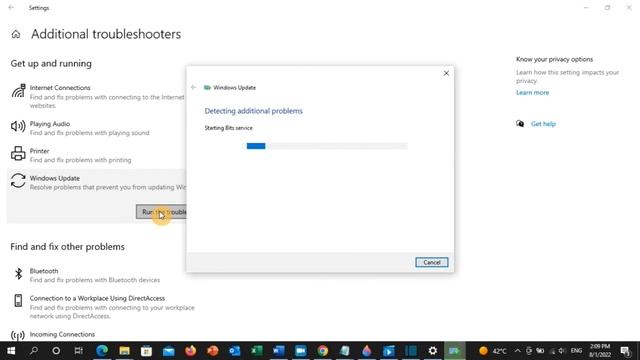Select the Windows Update list label
The image size is (640, 360).
tap(55, 178)
